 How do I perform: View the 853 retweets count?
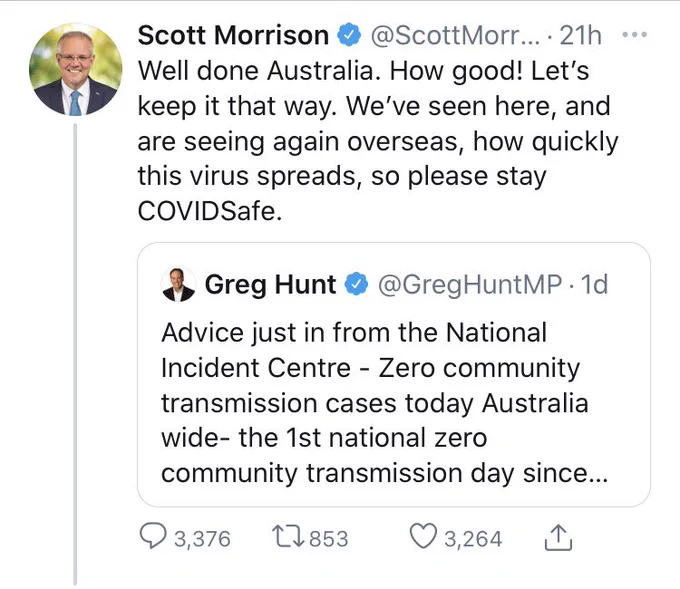click(x=329, y=539)
